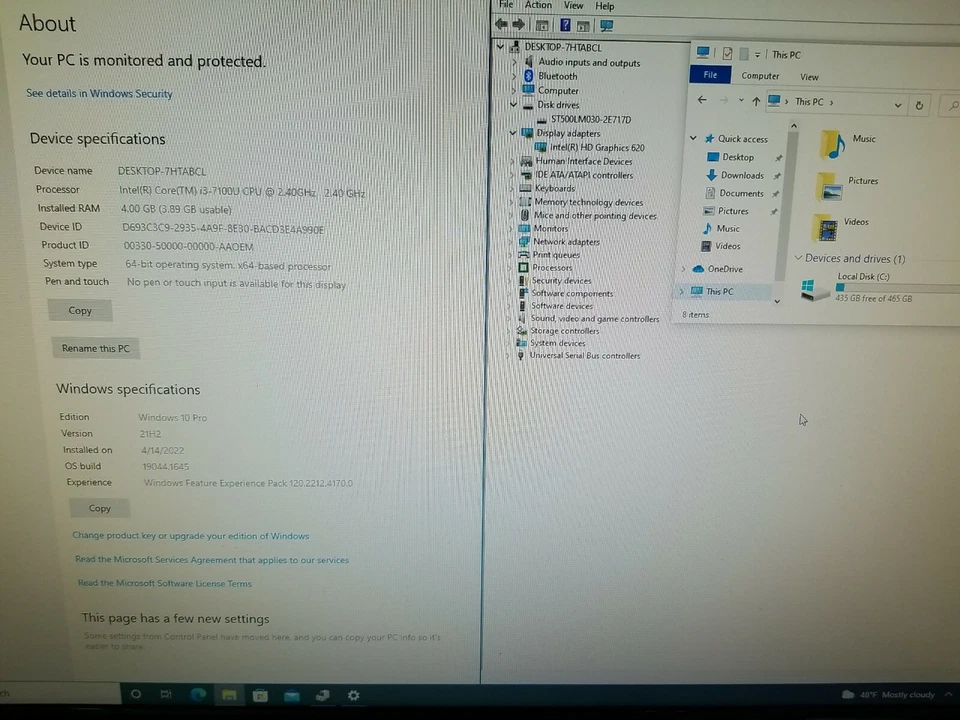
Task: Expand the Bluetooth category
Action: pos(514,76)
